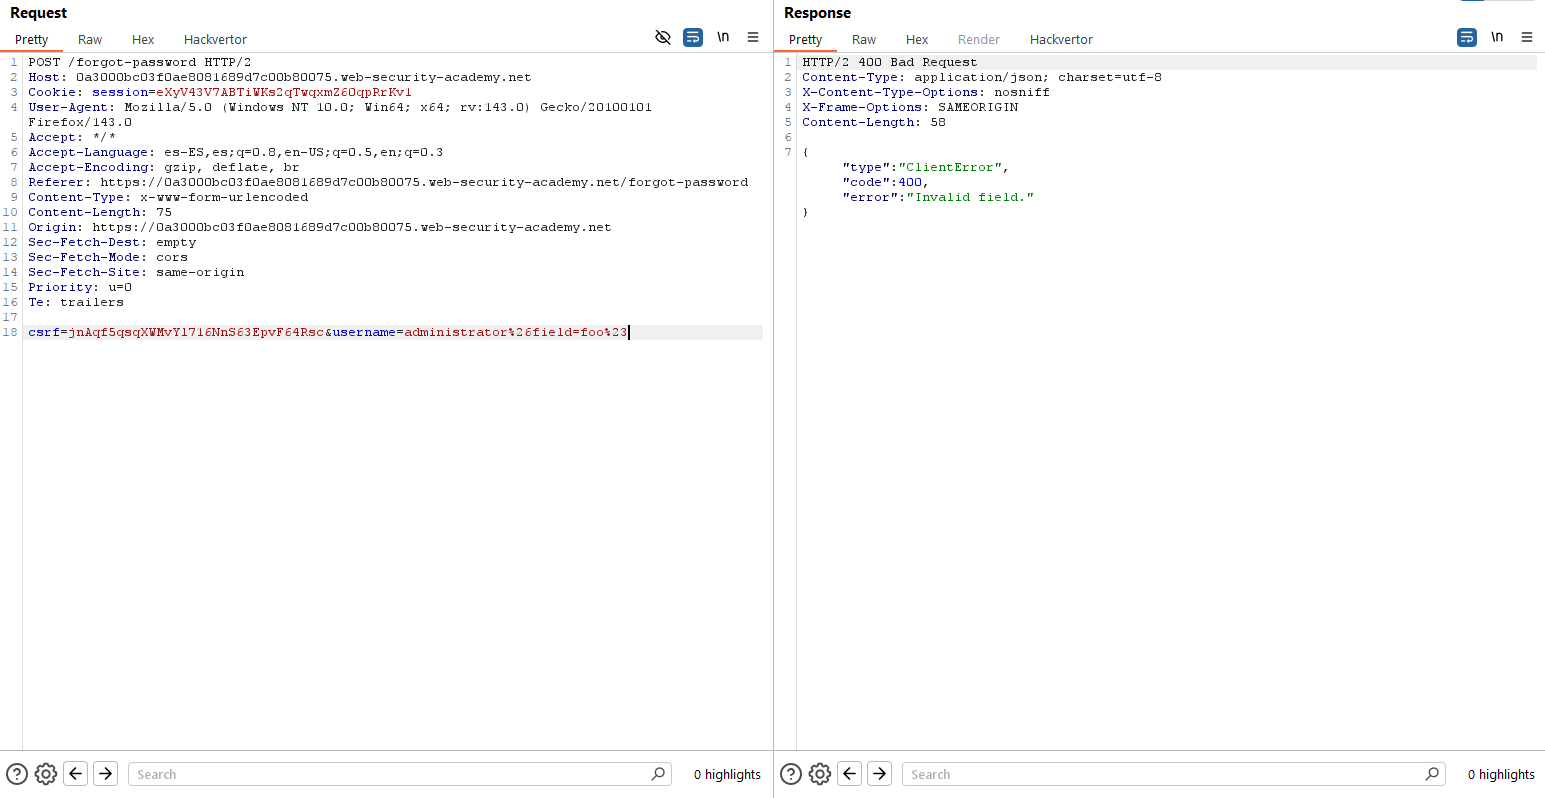Switch Request view to Raw tab
1545x798 pixels.
click(90, 40)
